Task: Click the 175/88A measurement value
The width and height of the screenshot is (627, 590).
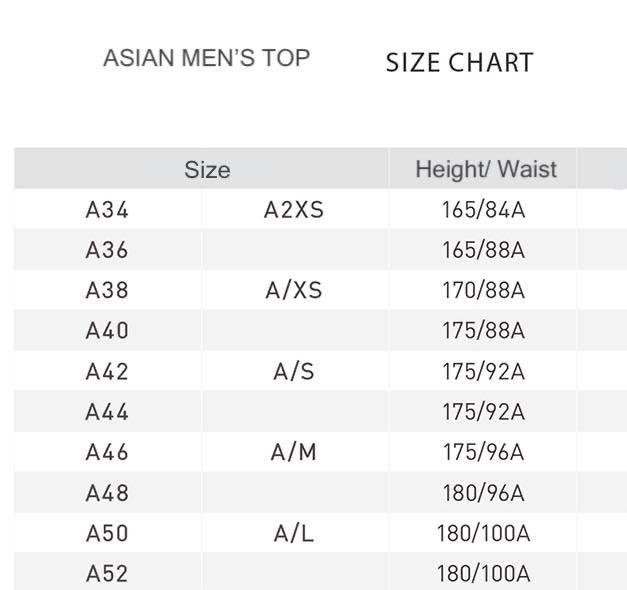Action: pyautogui.click(x=483, y=331)
